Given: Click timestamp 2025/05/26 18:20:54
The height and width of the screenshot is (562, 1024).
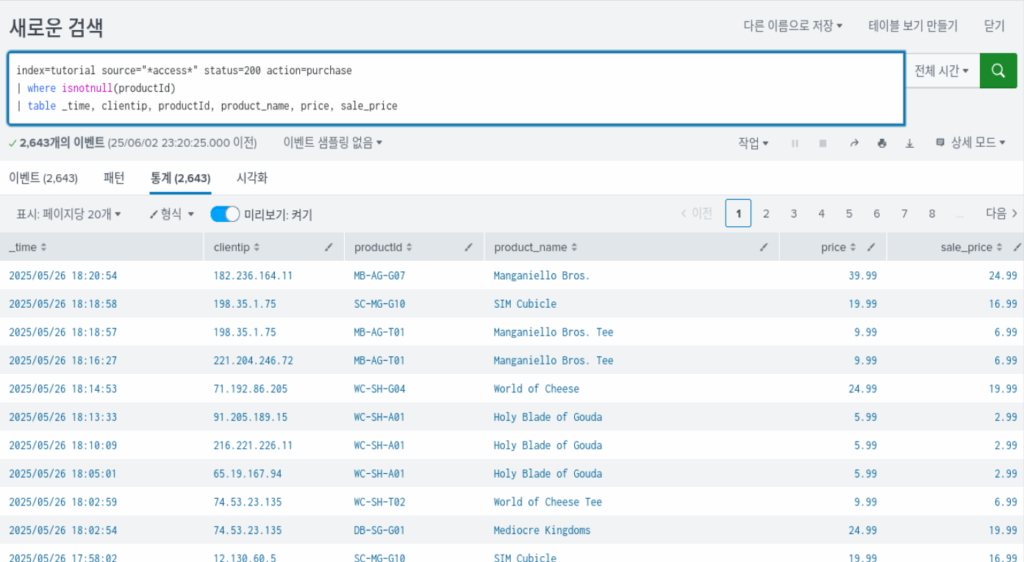Looking at the screenshot, I should tap(63, 275).
